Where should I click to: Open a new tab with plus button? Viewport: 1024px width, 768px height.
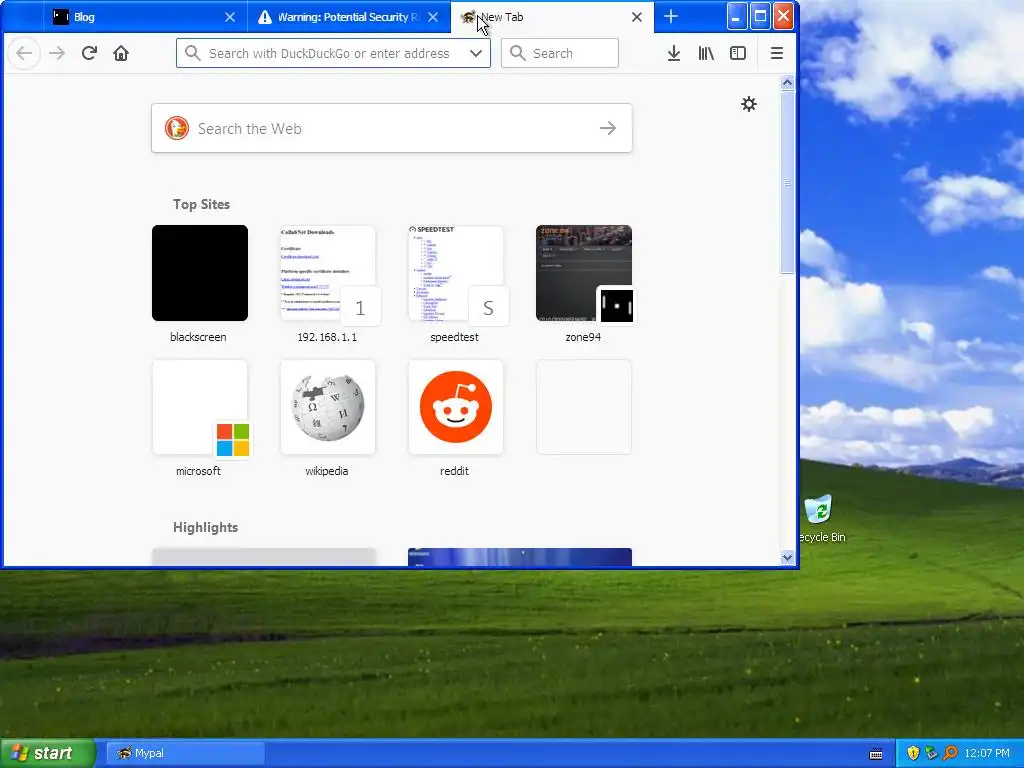tap(671, 17)
